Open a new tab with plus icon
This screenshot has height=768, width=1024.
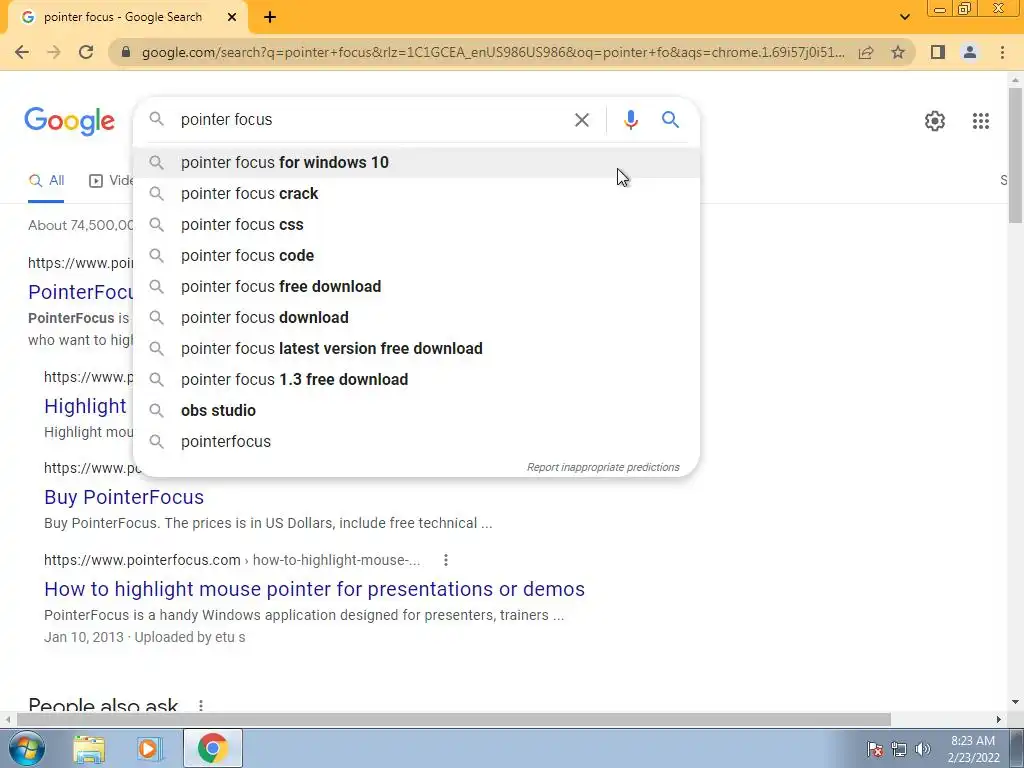[270, 17]
